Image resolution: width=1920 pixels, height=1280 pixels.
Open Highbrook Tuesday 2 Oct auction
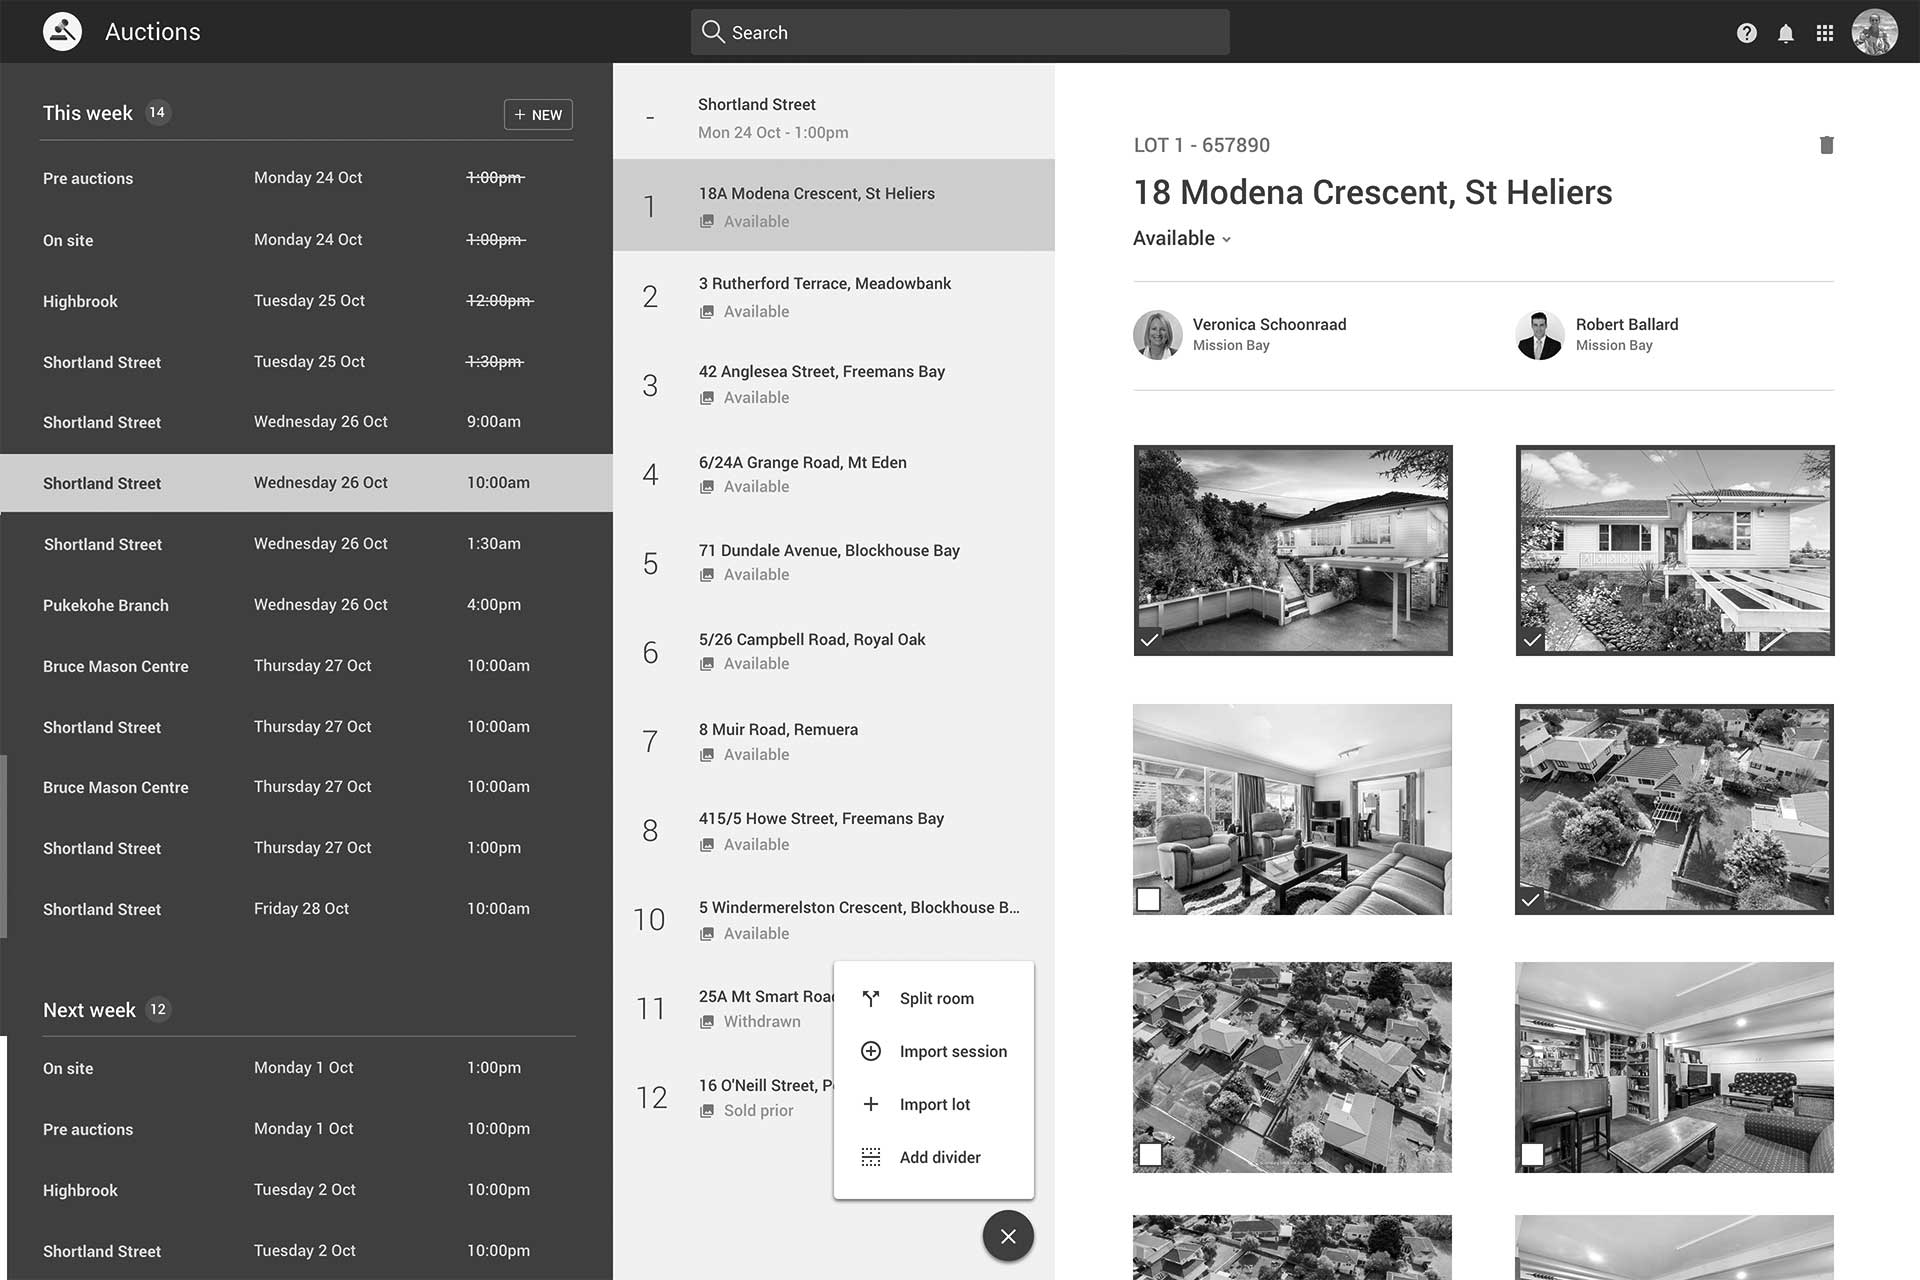306,1190
